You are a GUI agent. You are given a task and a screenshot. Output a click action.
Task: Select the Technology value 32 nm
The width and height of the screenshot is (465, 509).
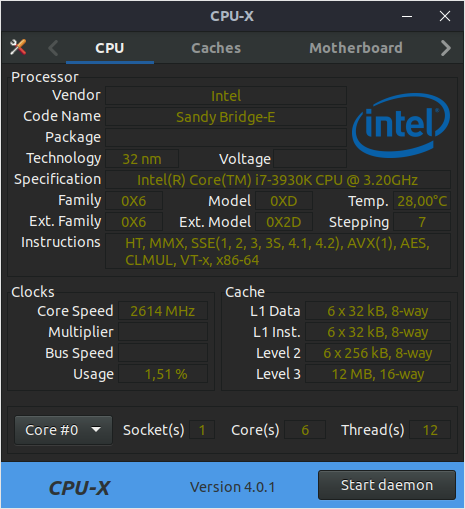click(142, 159)
